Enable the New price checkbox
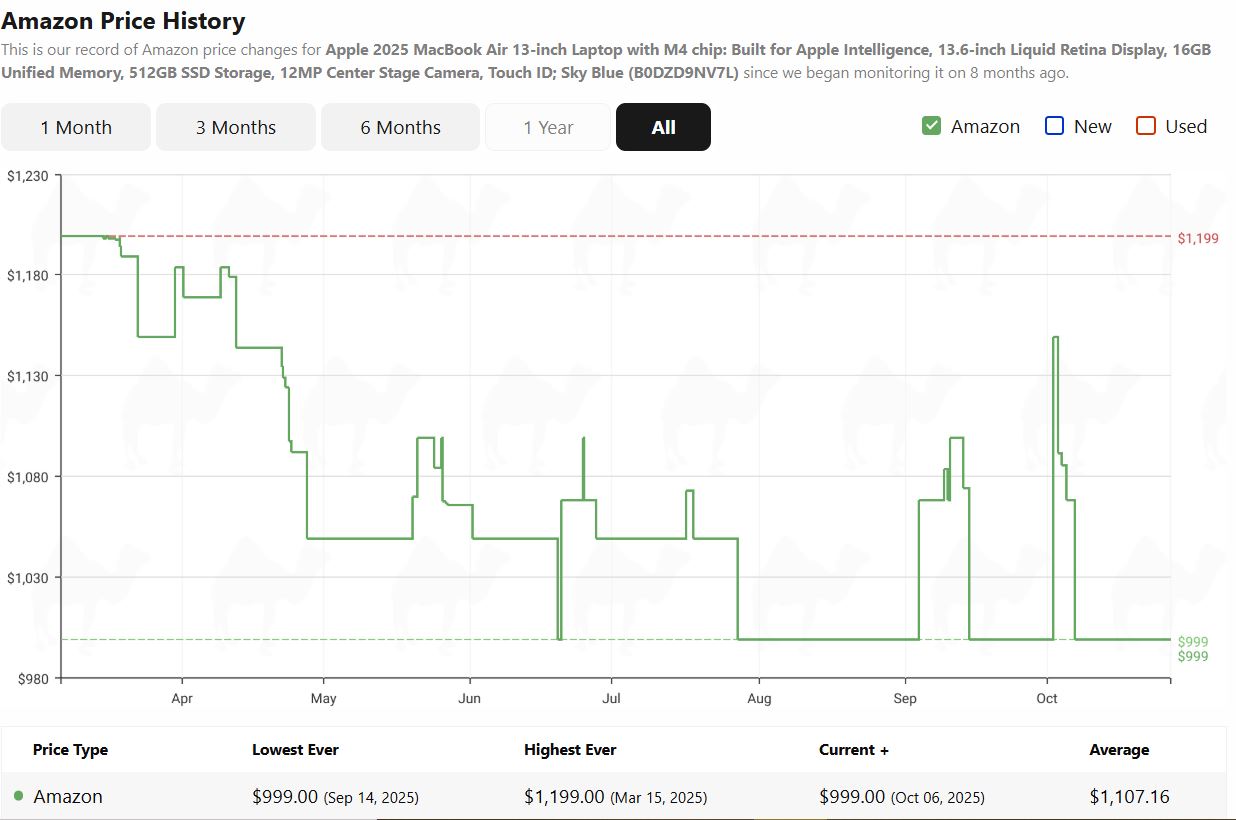Image resolution: width=1236 pixels, height=820 pixels. click(x=1054, y=126)
